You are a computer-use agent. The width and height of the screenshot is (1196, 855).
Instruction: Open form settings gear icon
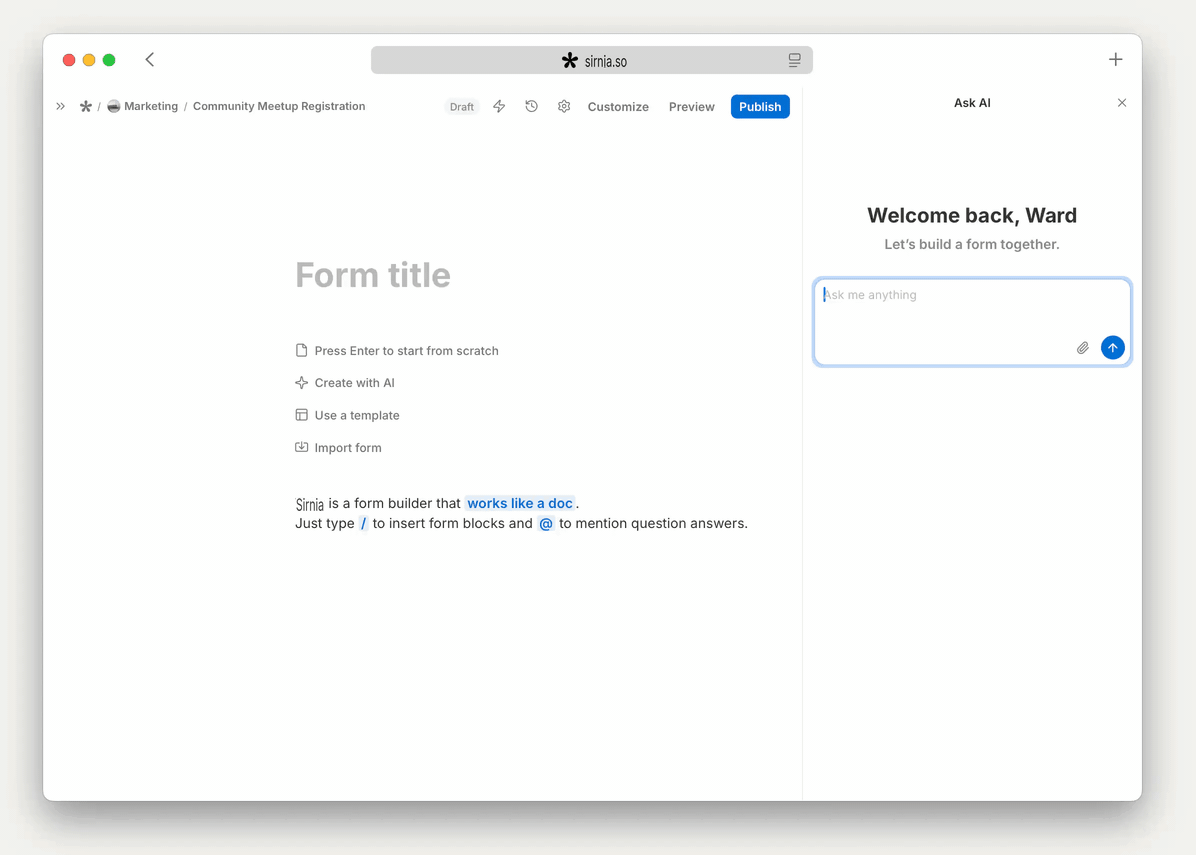[564, 107]
